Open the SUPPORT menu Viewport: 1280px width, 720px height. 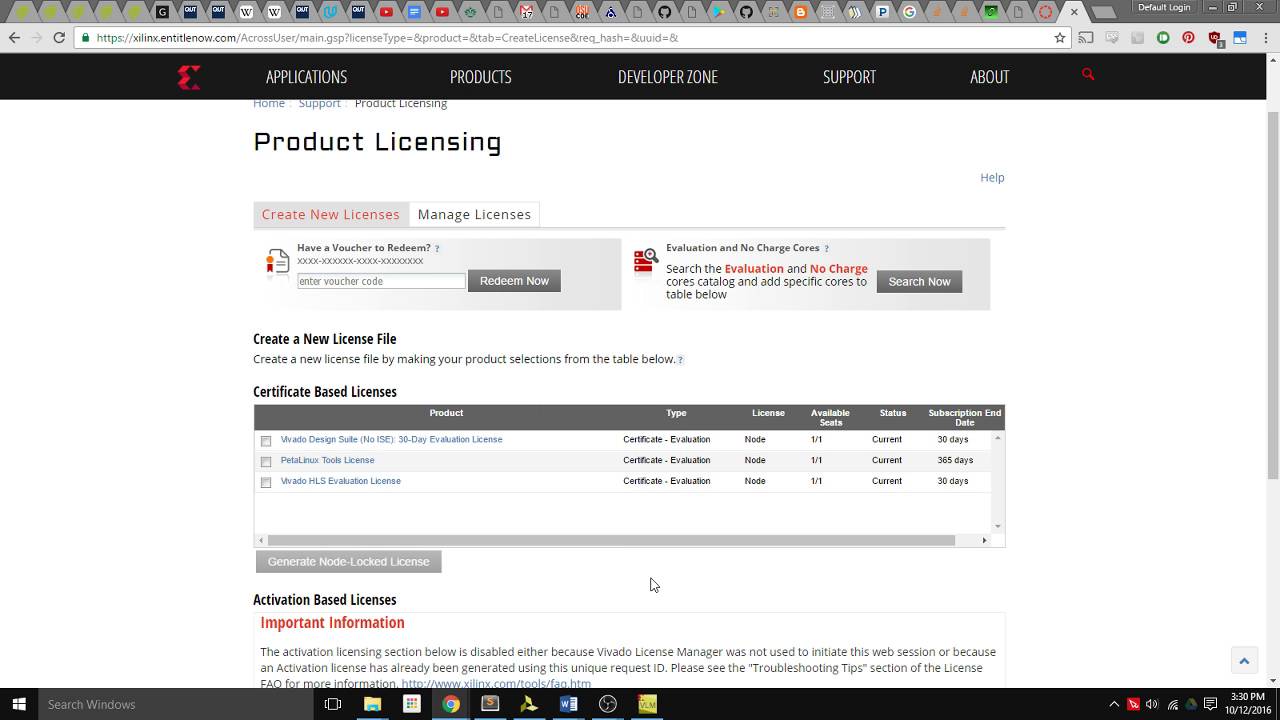click(x=849, y=77)
